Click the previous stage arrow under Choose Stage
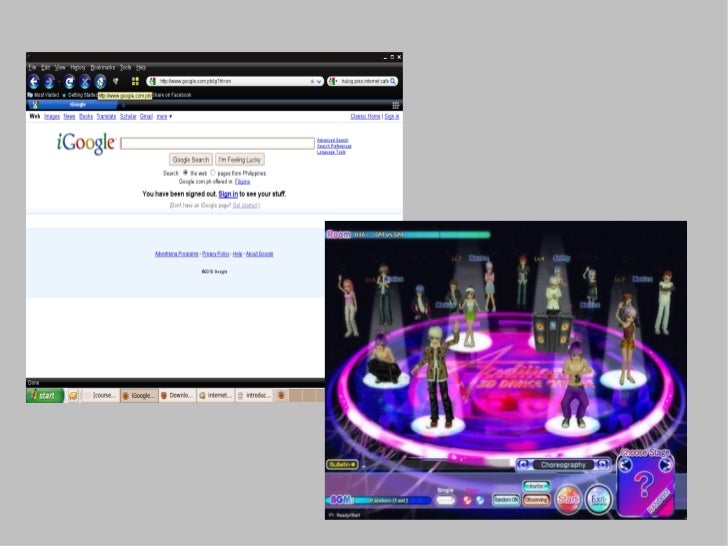728x546 pixels. point(625,465)
